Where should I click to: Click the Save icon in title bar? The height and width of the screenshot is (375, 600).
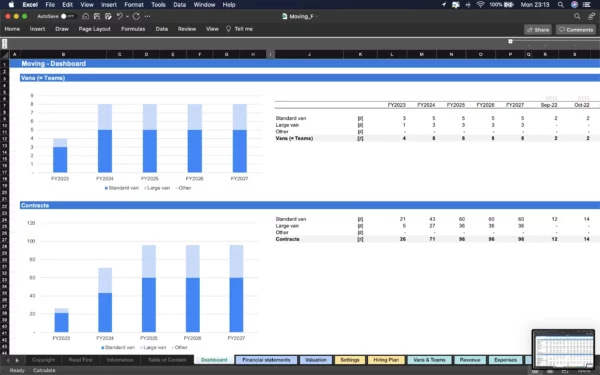pyautogui.click(x=97, y=16)
